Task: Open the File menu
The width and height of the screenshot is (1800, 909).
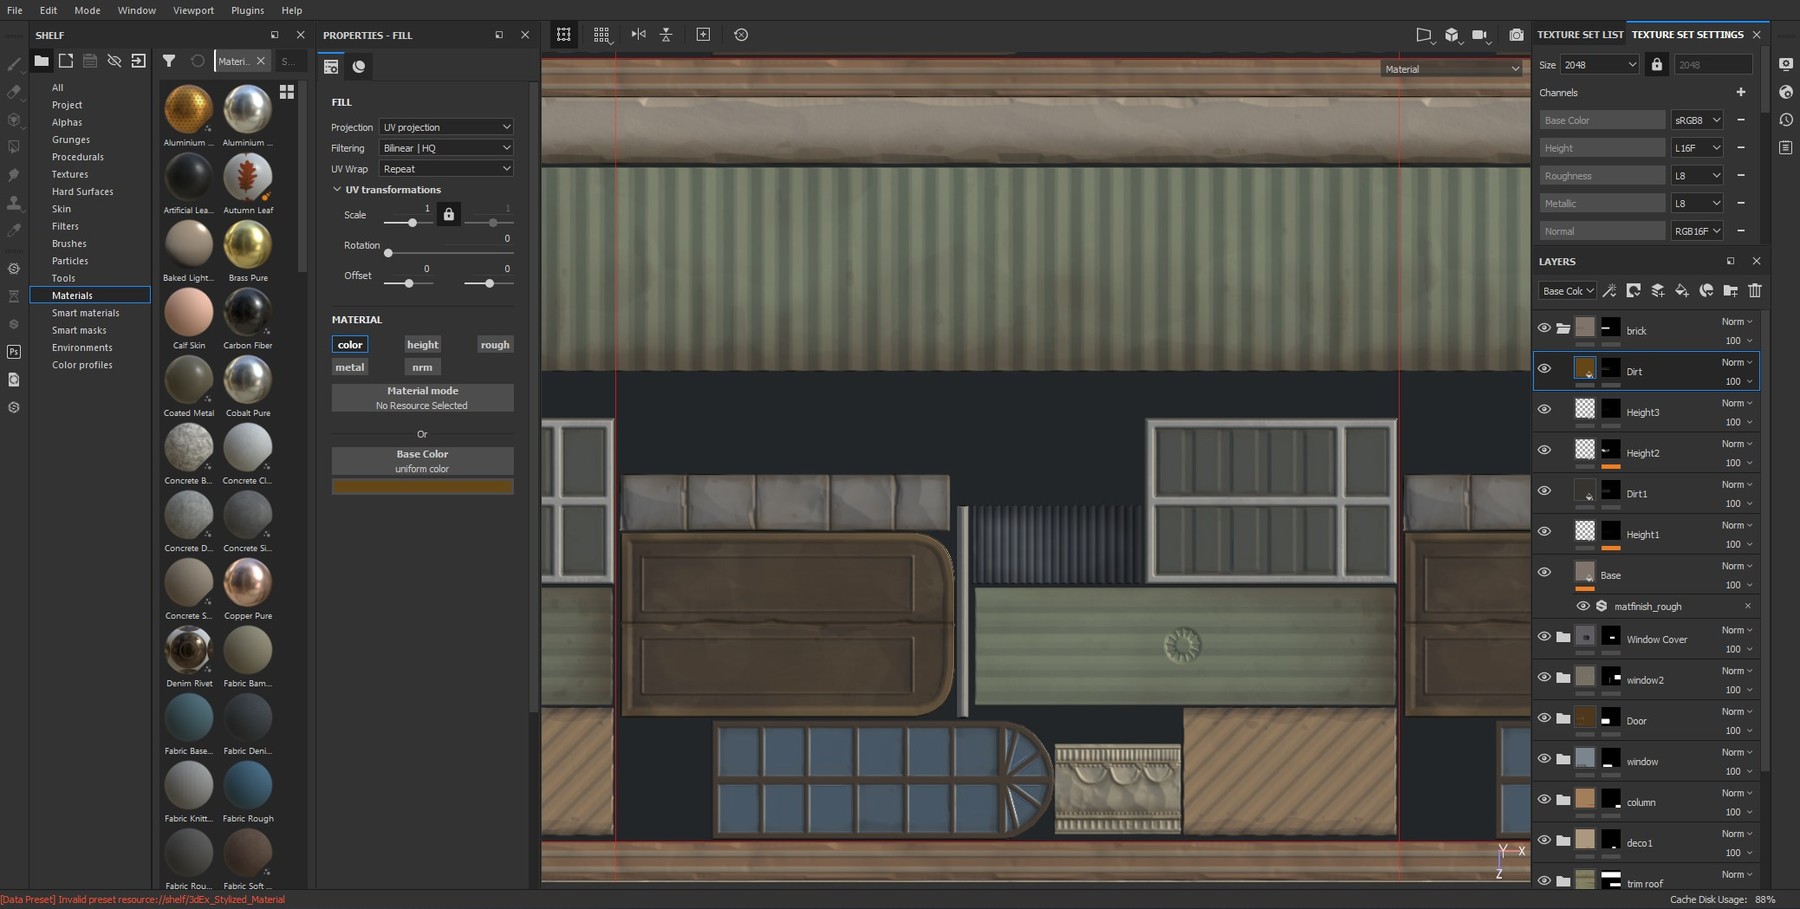Action: (x=15, y=10)
